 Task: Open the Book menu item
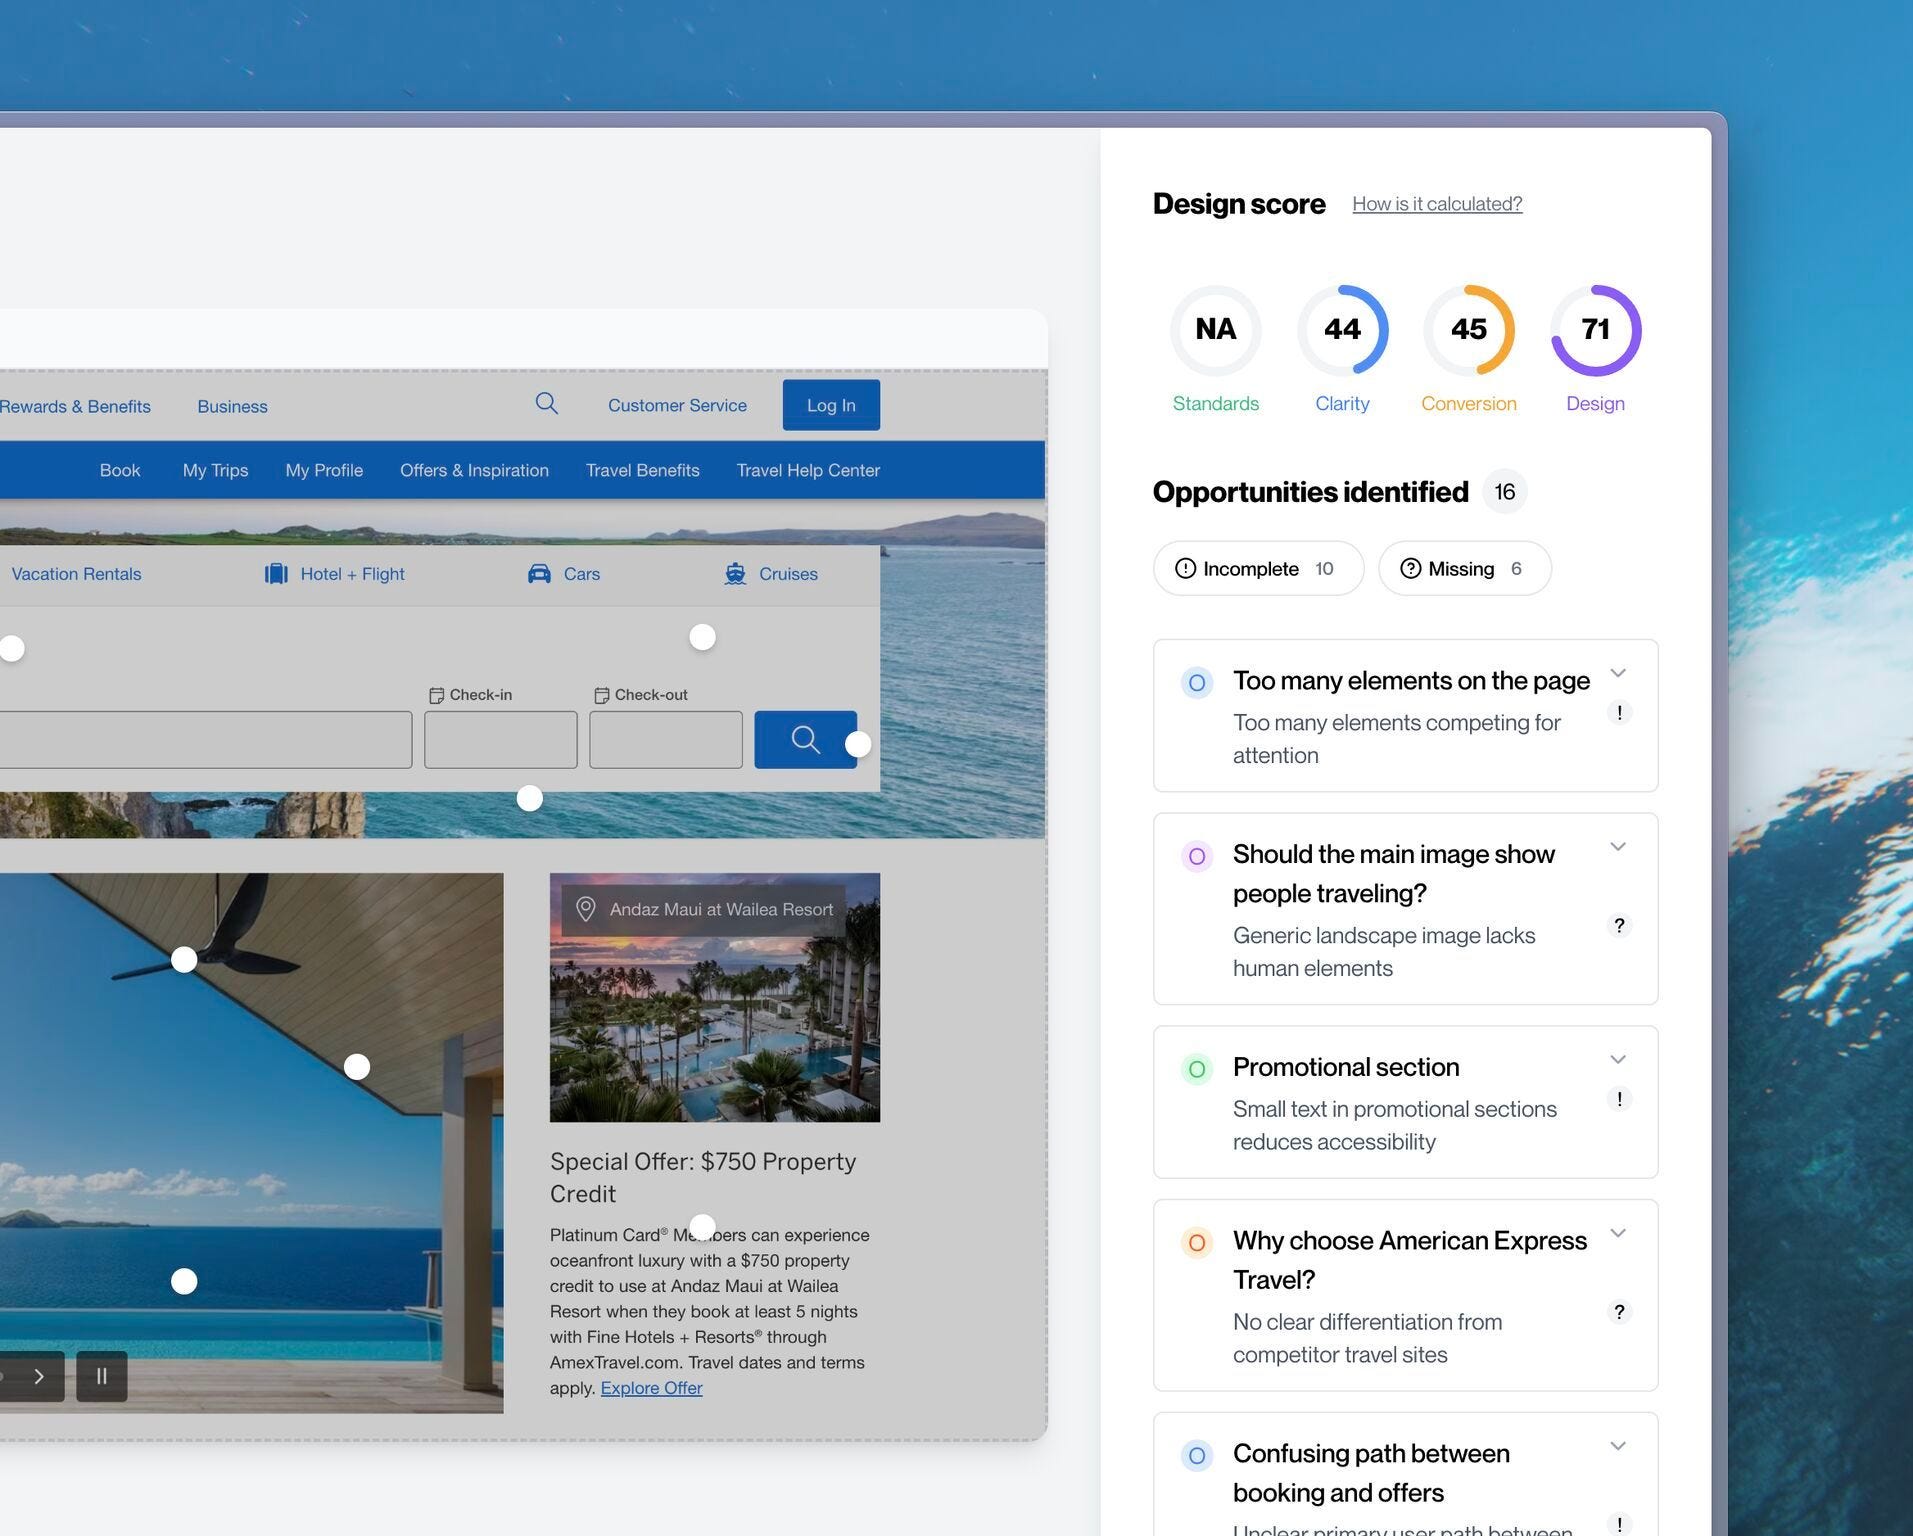pyautogui.click(x=120, y=470)
